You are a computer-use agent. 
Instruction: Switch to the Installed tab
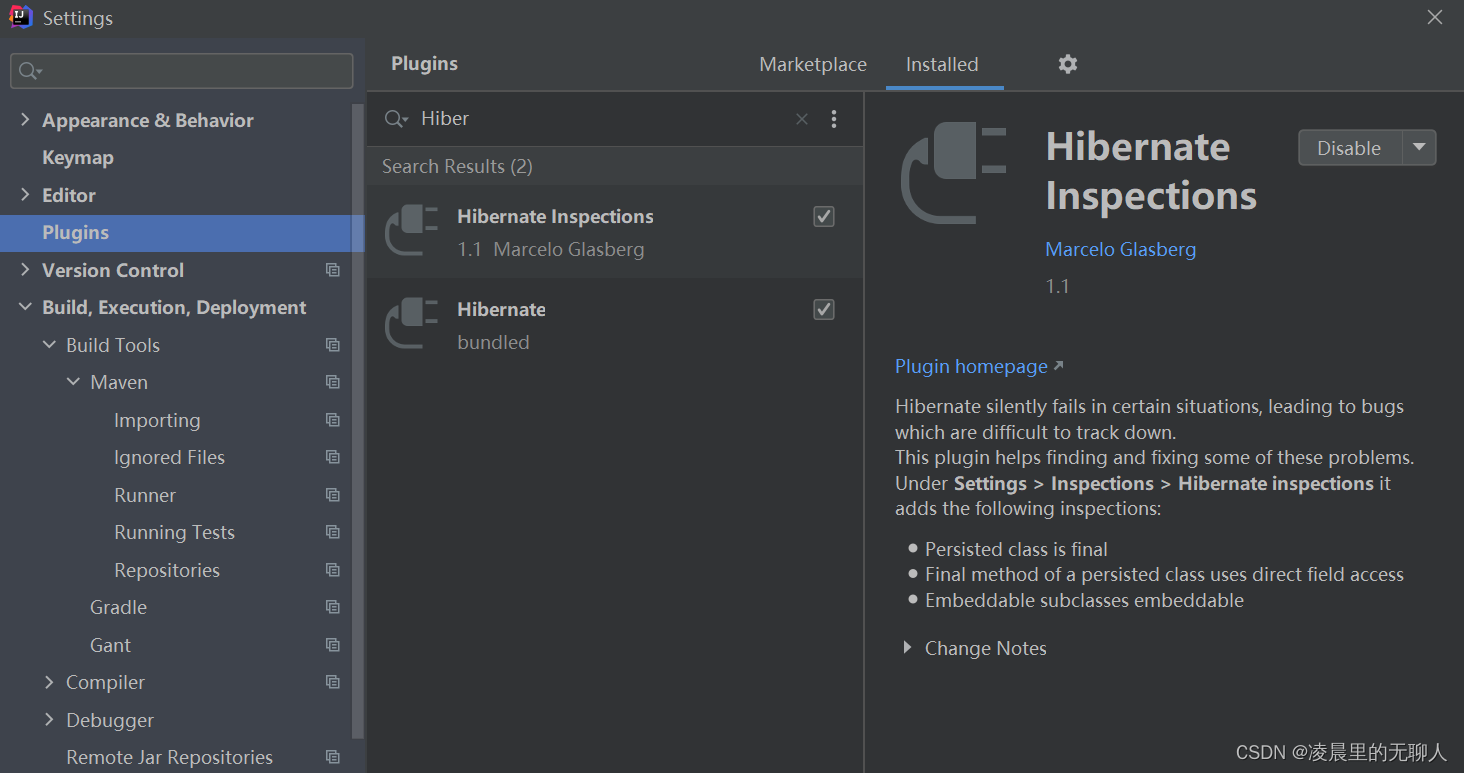(x=942, y=64)
